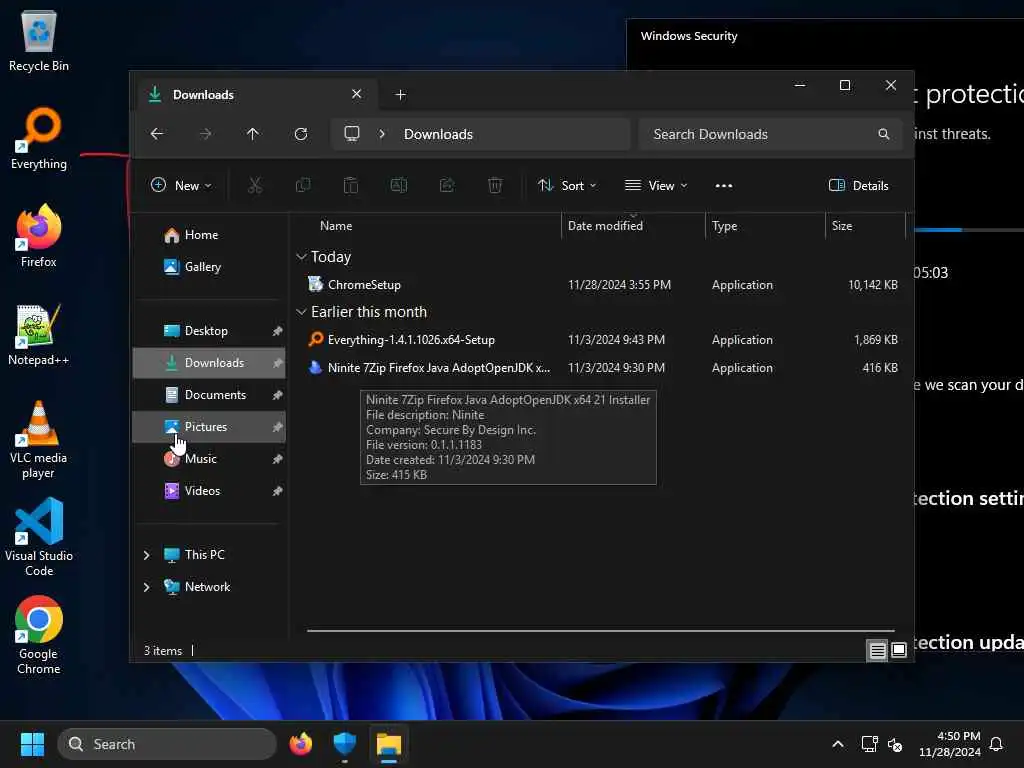
Task: Close the Downloads tab
Action: [357, 94]
